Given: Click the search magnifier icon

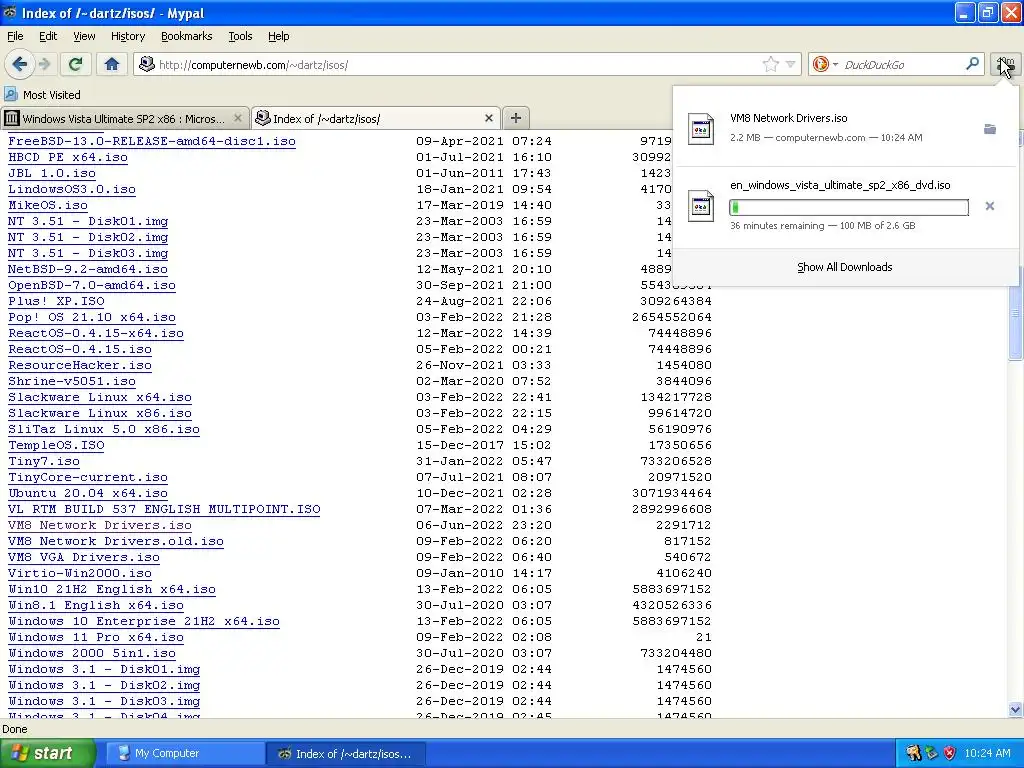Looking at the screenshot, I should (x=972, y=63).
